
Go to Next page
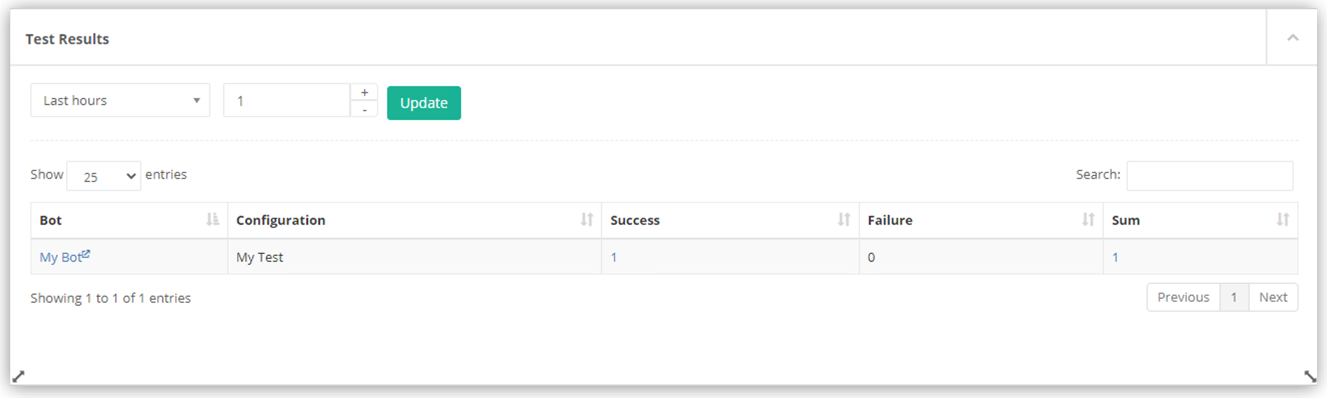pos(1273,297)
